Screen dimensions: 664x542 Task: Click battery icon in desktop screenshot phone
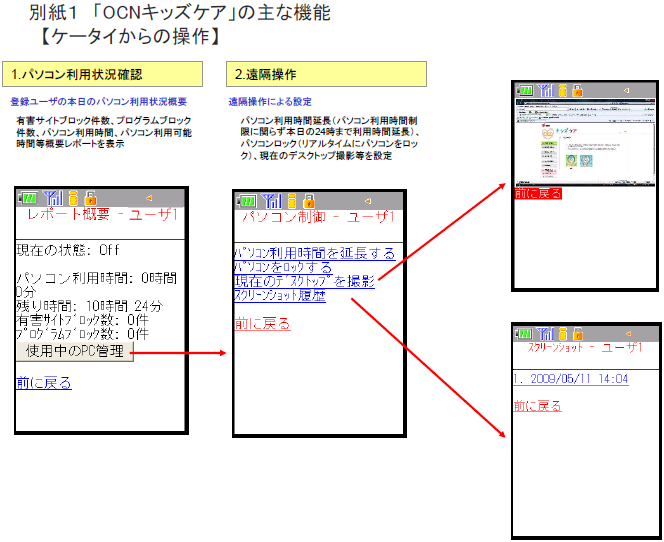524,90
